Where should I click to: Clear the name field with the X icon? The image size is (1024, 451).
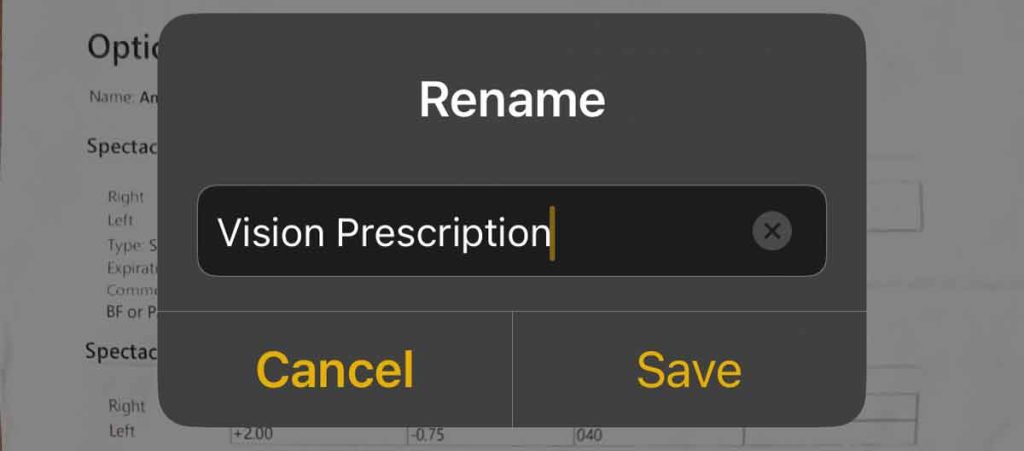[x=771, y=231]
